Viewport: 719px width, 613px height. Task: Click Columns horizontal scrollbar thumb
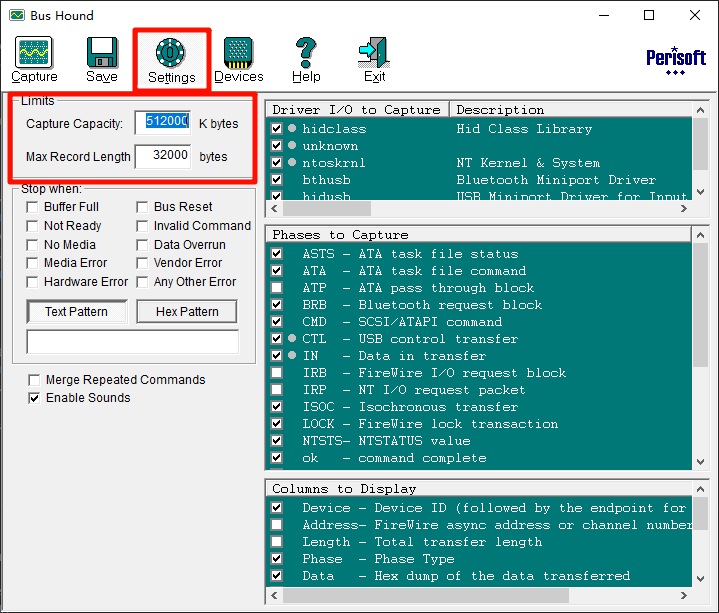426,596
